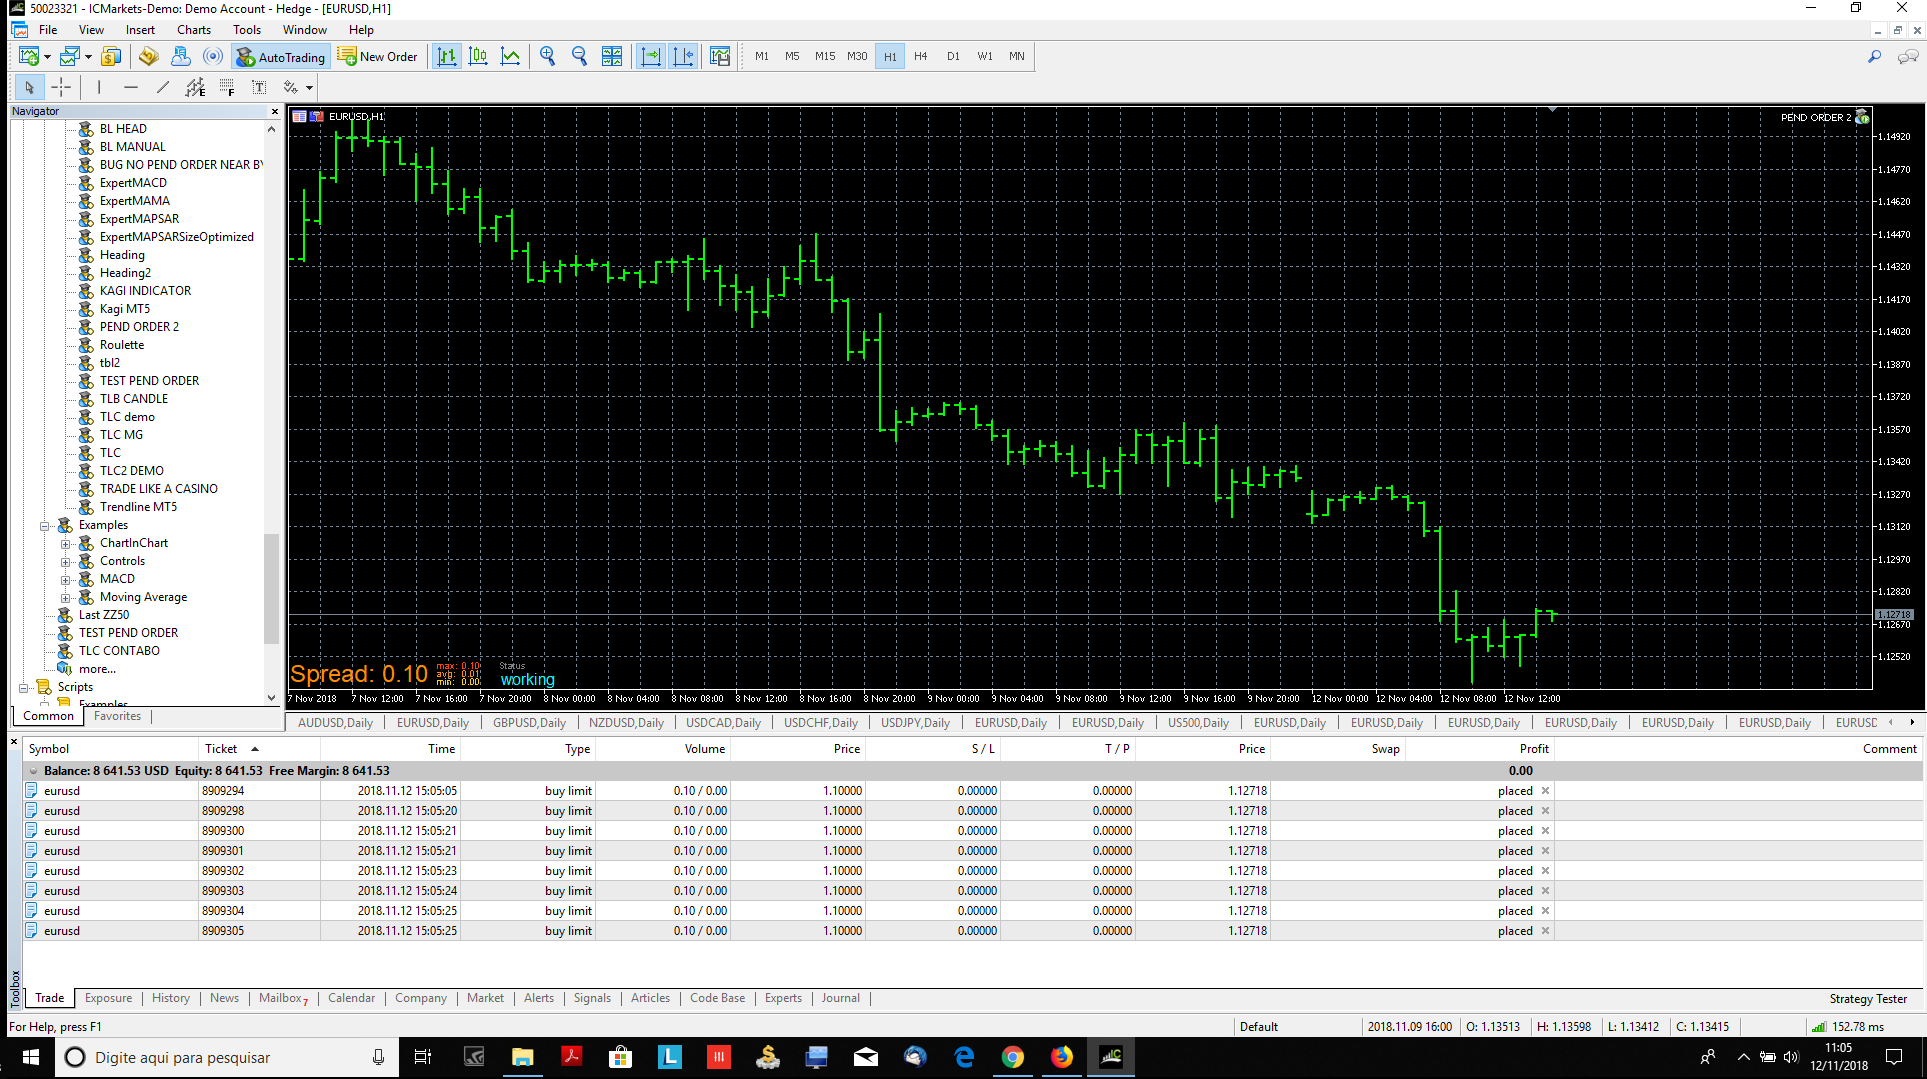The height and width of the screenshot is (1079, 1927).
Task: Toggle chart auto scroll to end
Action: pyautogui.click(x=651, y=57)
